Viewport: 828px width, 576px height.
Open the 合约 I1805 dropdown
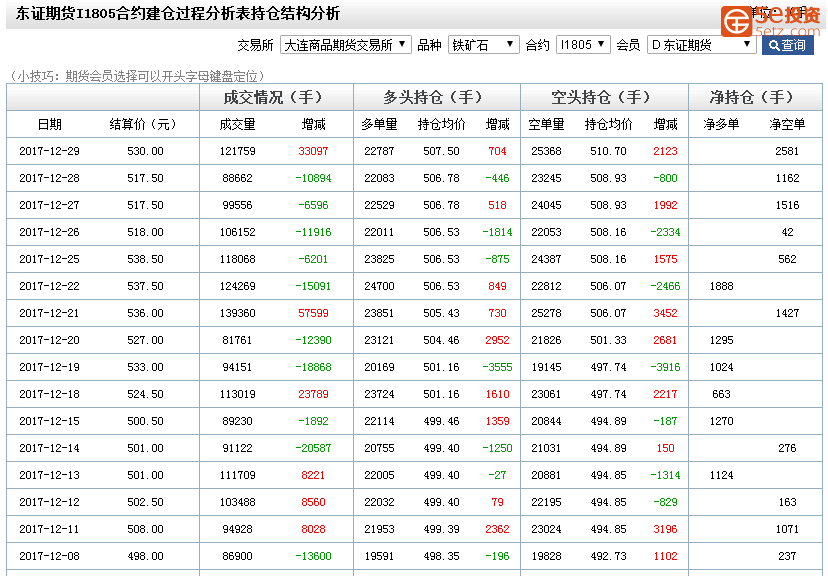(584, 45)
